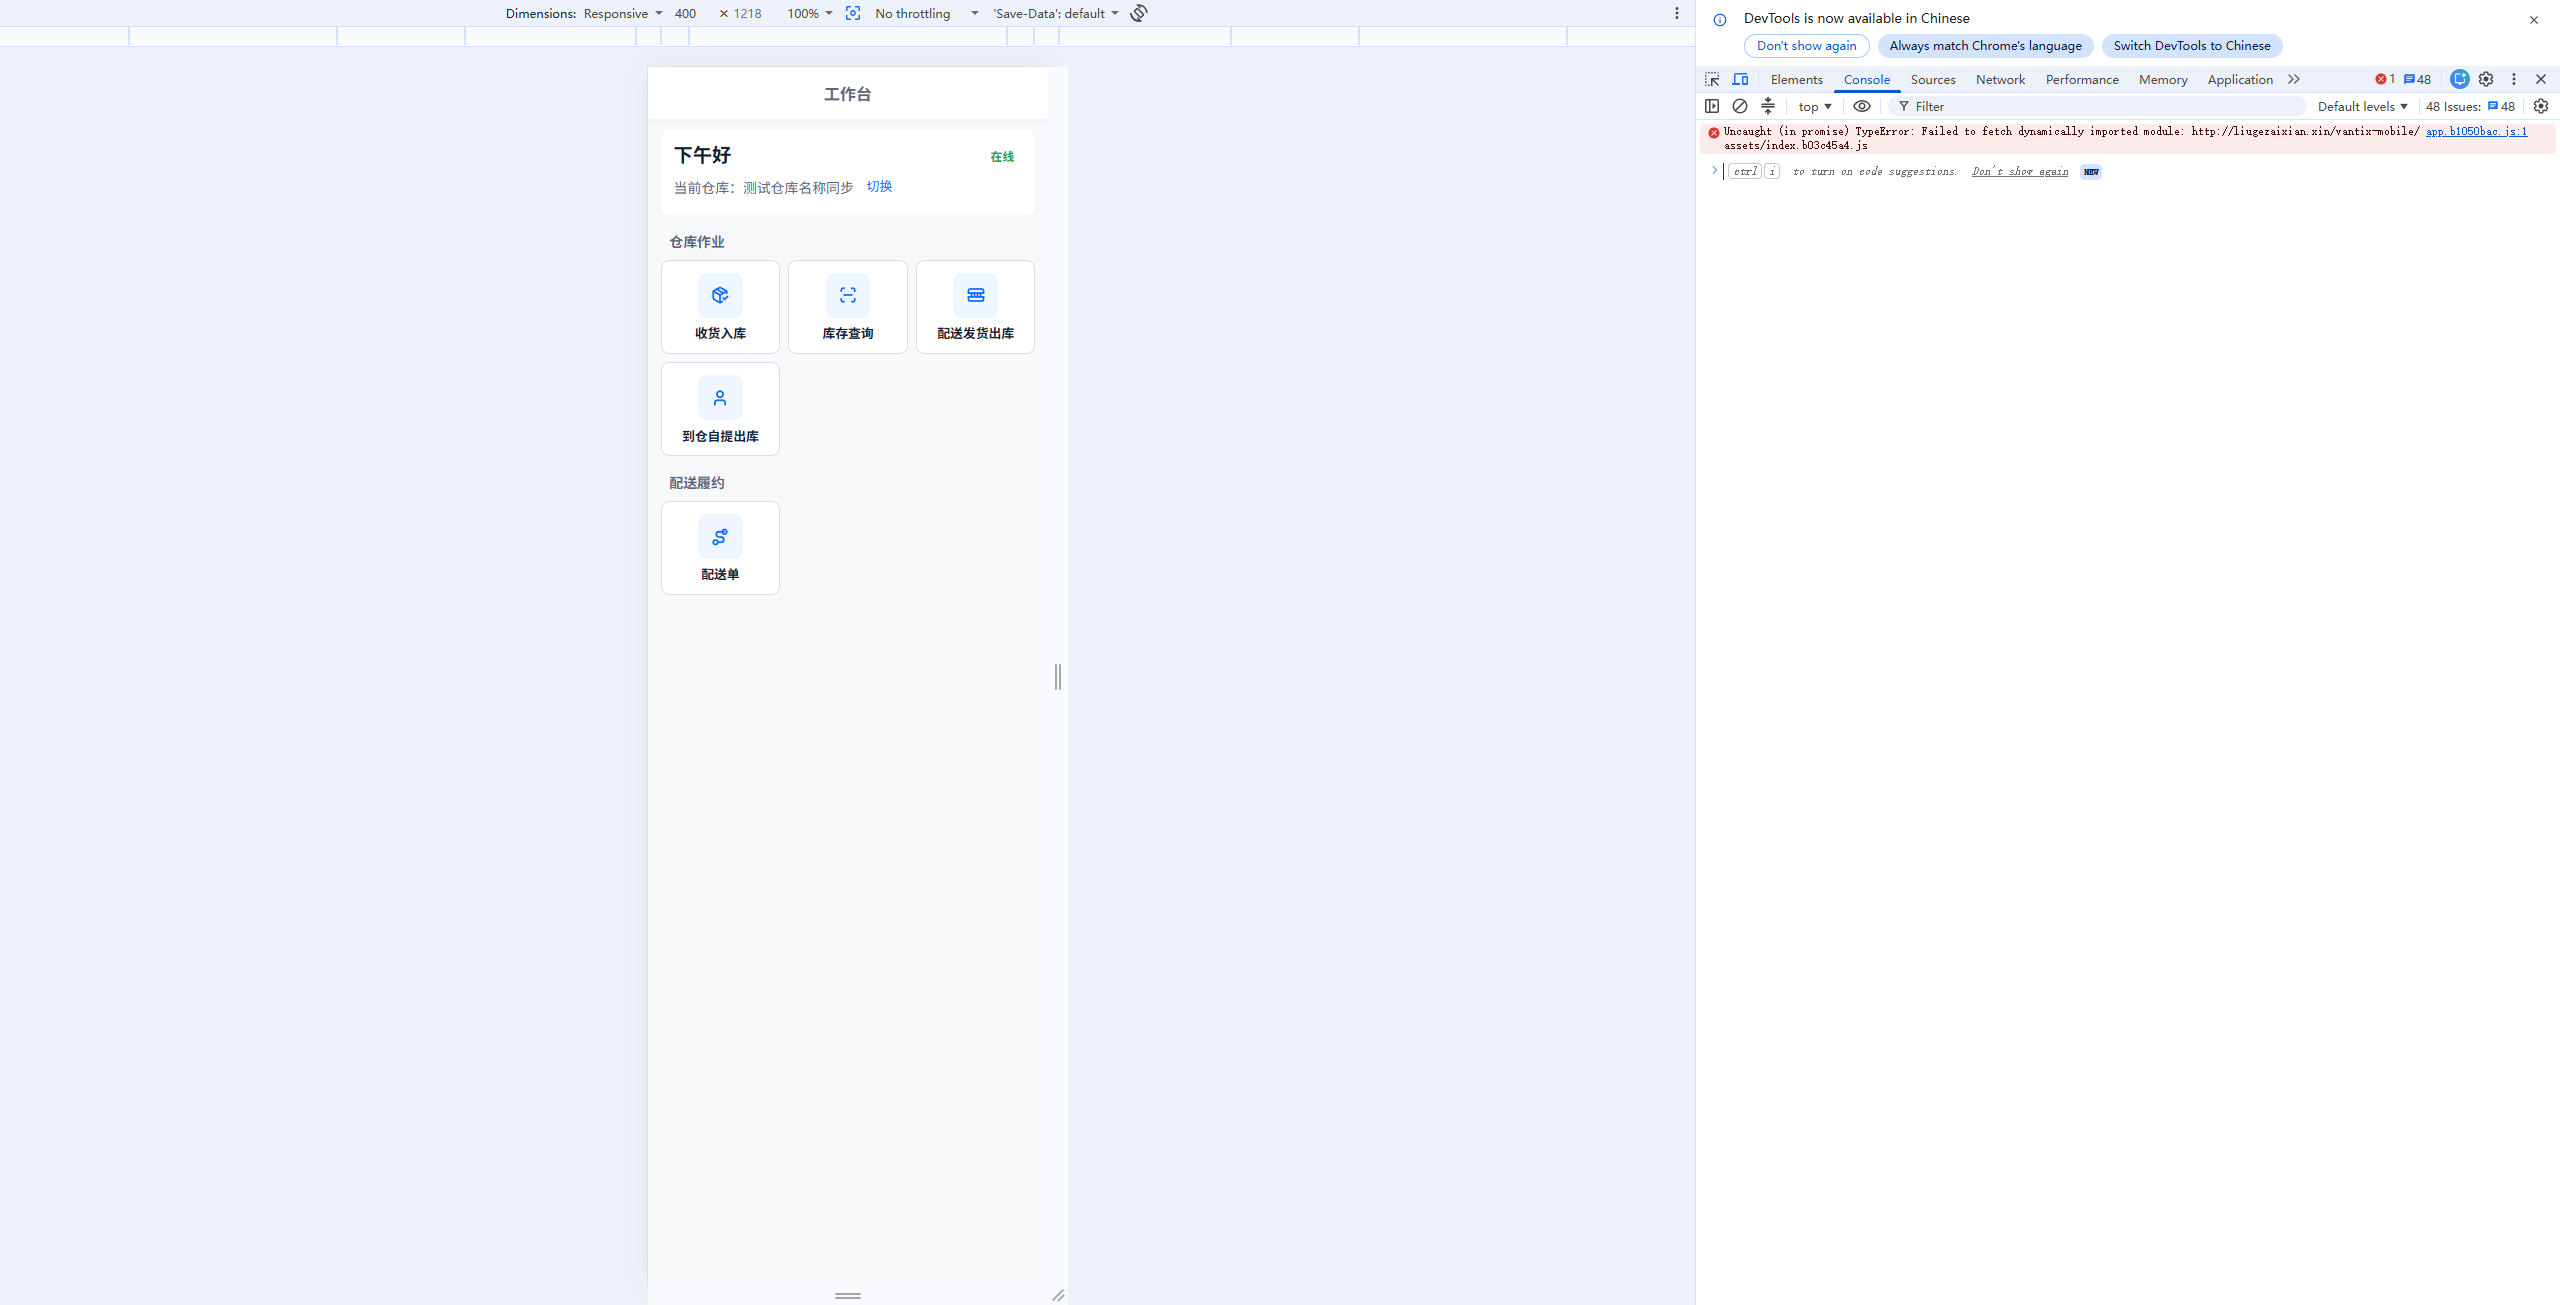This screenshot has height=1305, width=2560.
Task: Open the 100% zoom dropdown
Action: pyautogui.click(x=809, y=13)
